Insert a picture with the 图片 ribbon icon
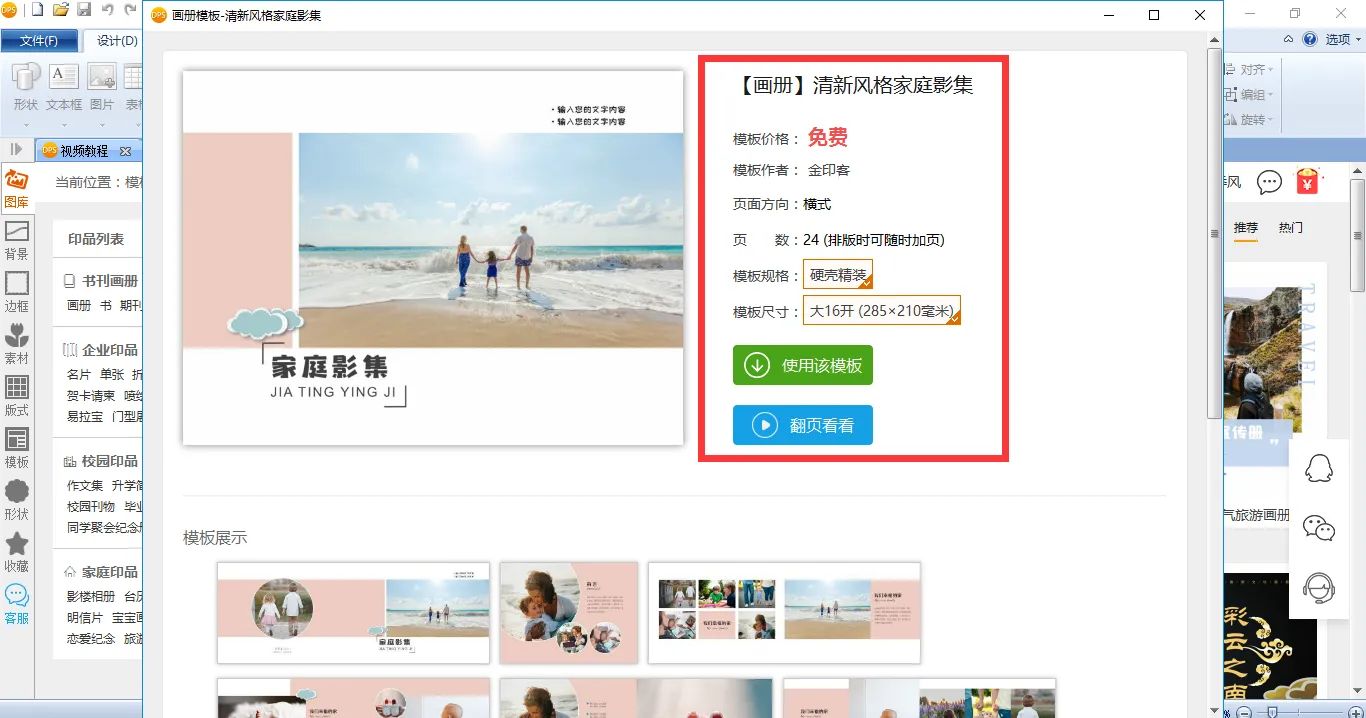 [x=102, y=87]
